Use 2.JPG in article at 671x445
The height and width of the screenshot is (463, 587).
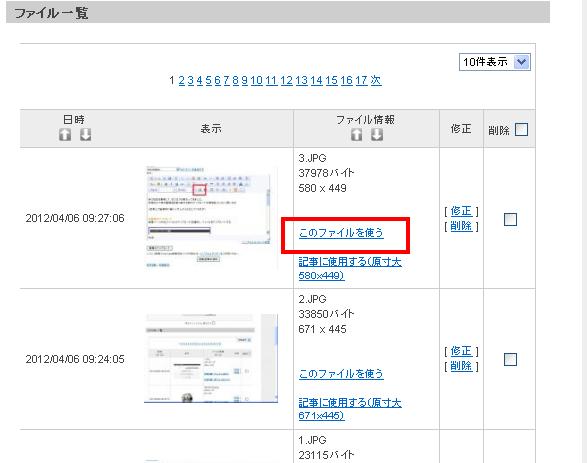coord(350,409)
